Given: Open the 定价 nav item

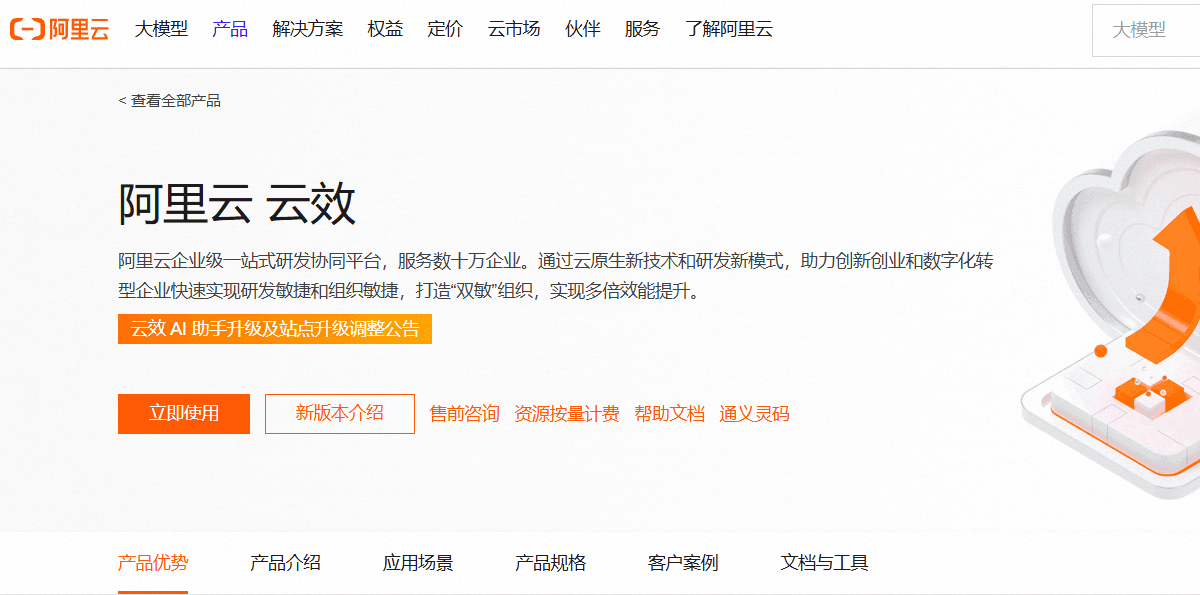Looking at the screenshot, I should (445, 29).
